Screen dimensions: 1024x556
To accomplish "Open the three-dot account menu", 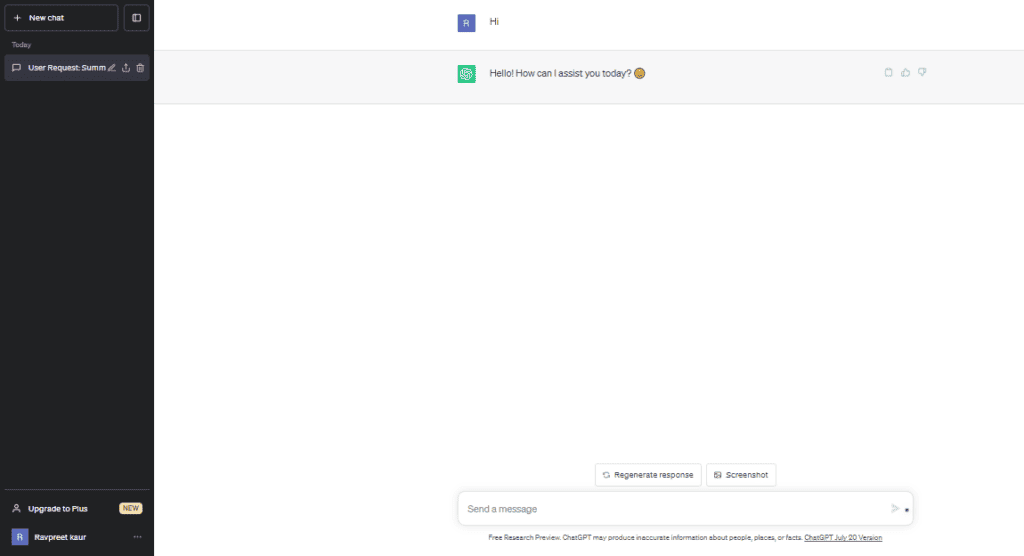I will coord(138,537).
